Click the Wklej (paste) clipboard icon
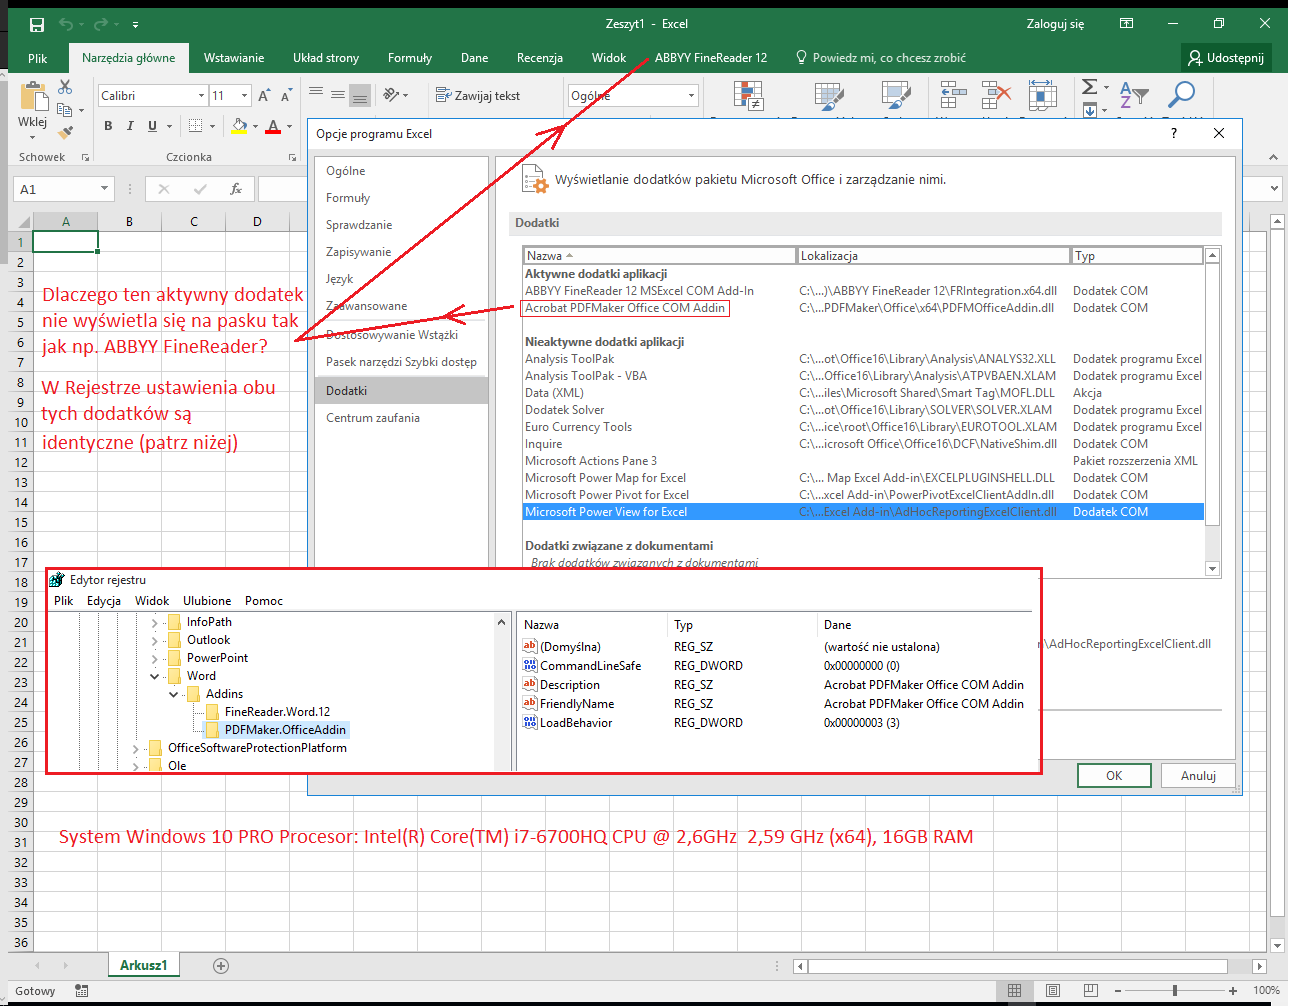The width and height of the screenshot is (1290, 1006). 33,96
